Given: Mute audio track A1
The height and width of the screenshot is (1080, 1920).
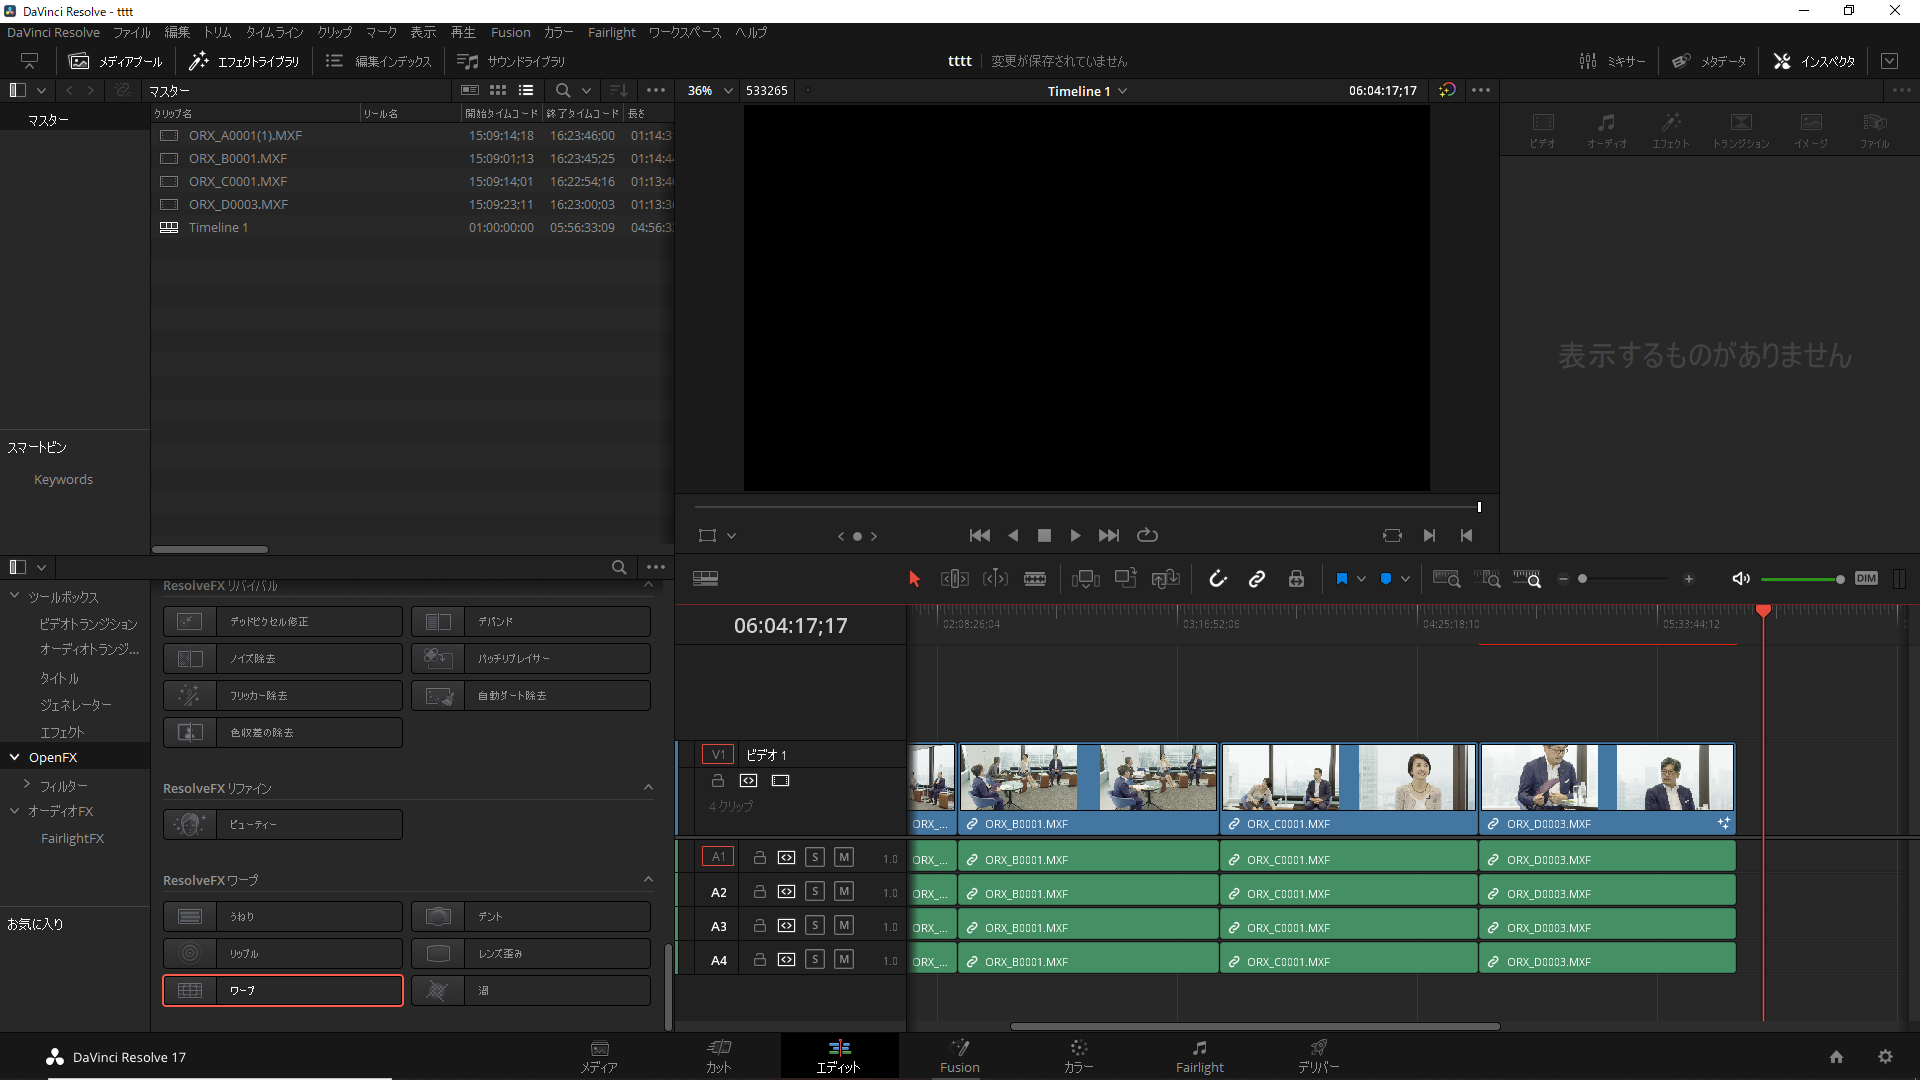Looking at the screenshot, I should 844,858.
